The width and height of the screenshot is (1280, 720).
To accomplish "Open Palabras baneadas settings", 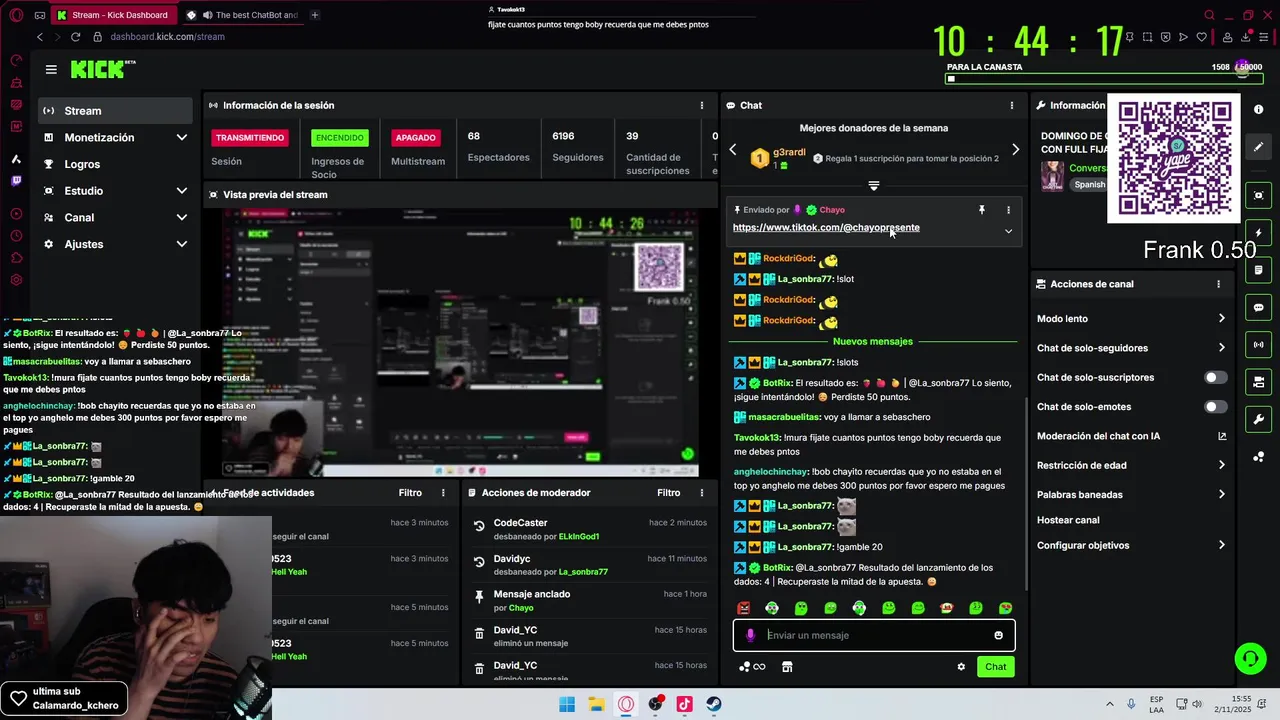I will [x=1131, y=494].
